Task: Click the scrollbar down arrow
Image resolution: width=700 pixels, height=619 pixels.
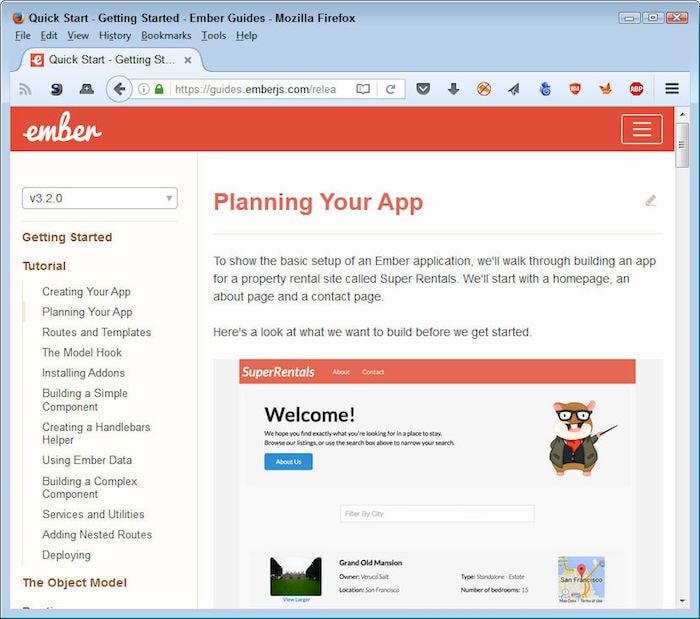Action: click(x=682, y=601)
